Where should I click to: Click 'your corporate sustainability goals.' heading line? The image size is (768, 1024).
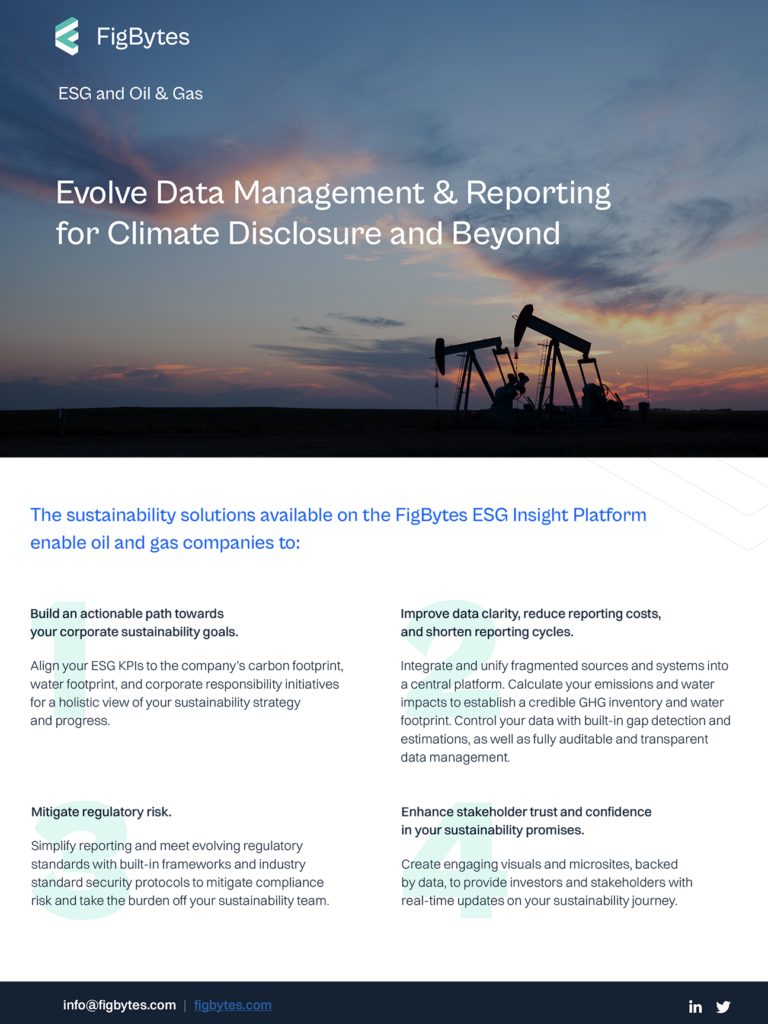(135, 632)
